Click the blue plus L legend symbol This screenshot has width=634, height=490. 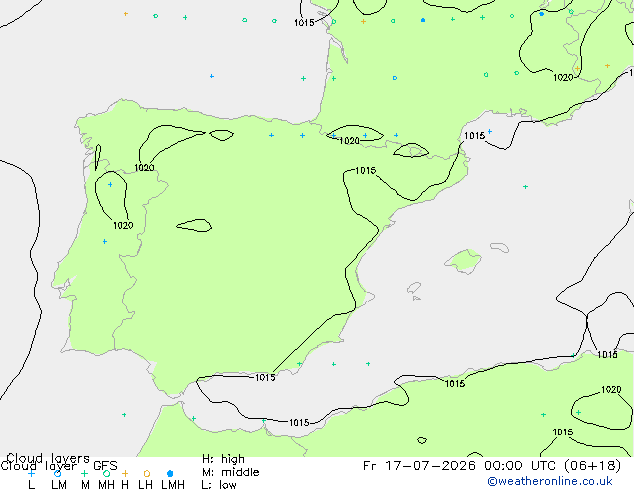31,473
